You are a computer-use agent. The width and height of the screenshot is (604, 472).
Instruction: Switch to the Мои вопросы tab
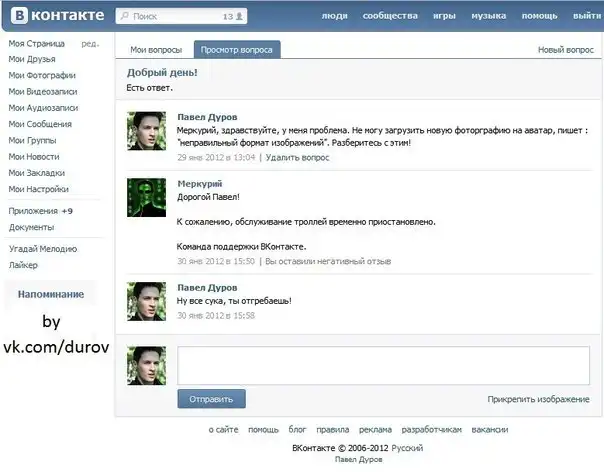(x=157, y=49)
